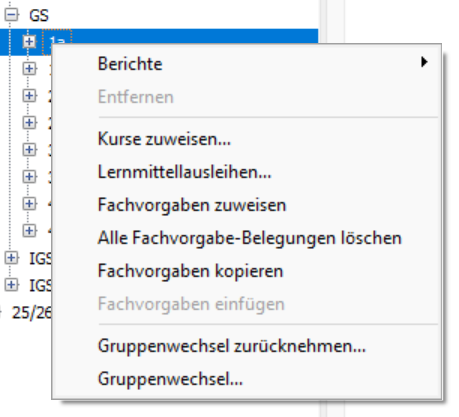Select Kurse zuweisen... menu entry
The width and height of the screenshot is (459, 417).
(247, 139)
